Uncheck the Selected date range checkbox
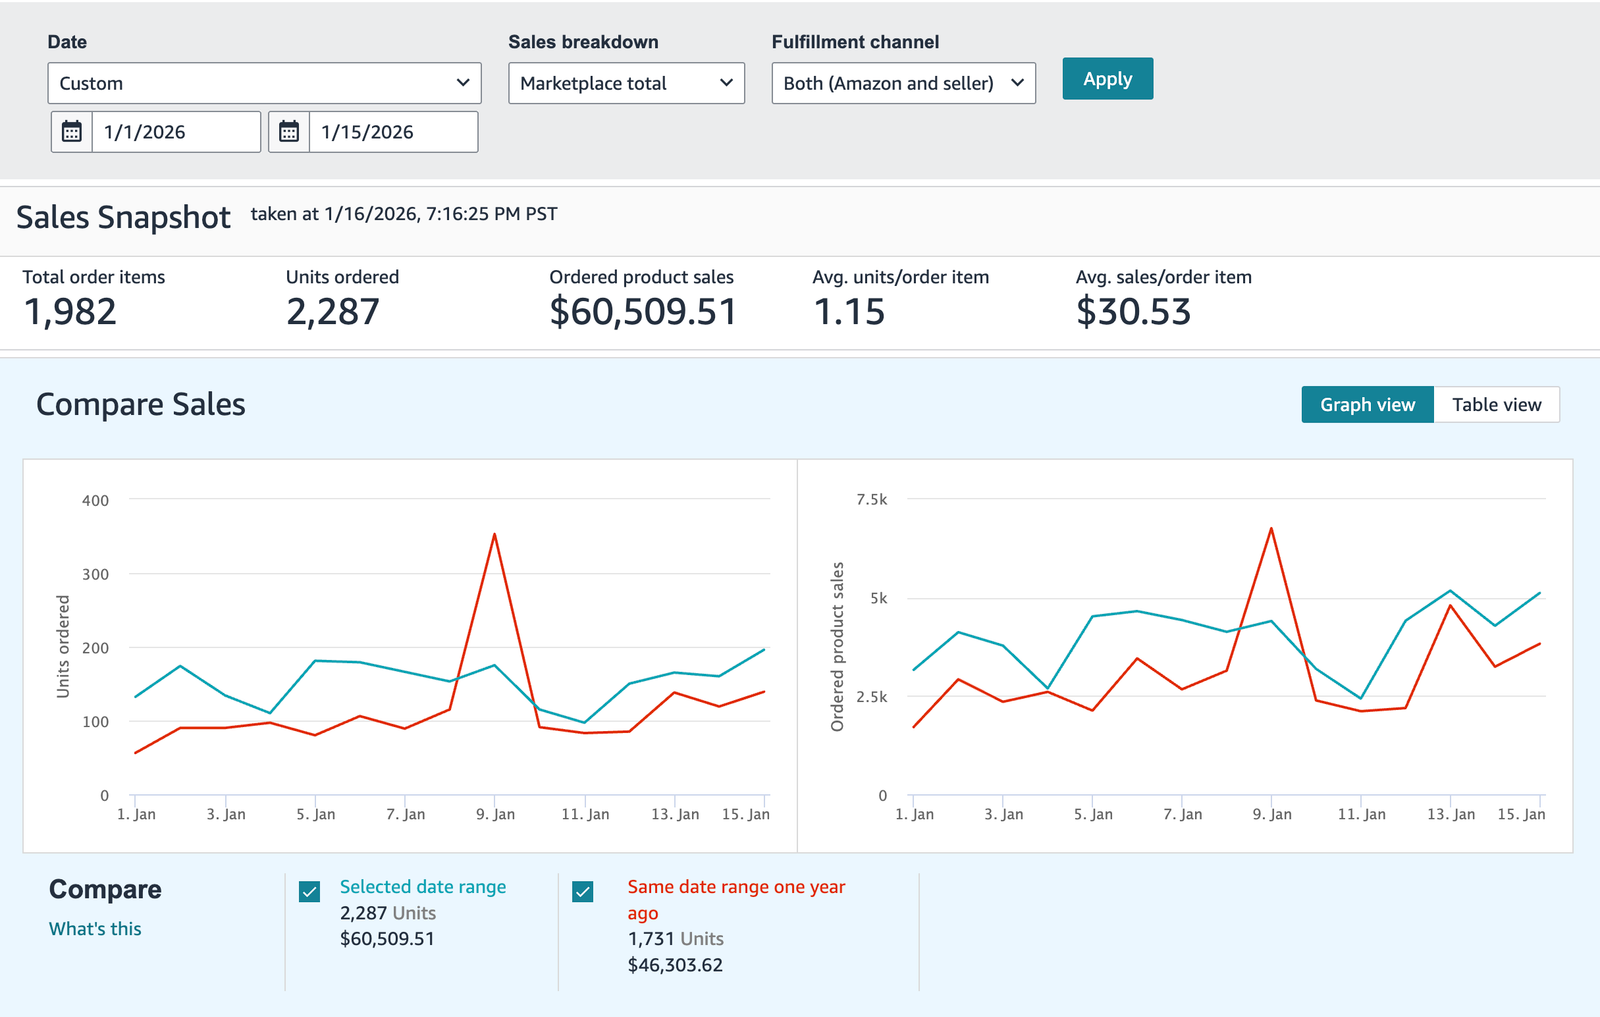The height and width of the screenshot is (1017, 1600). pos(310,891)
